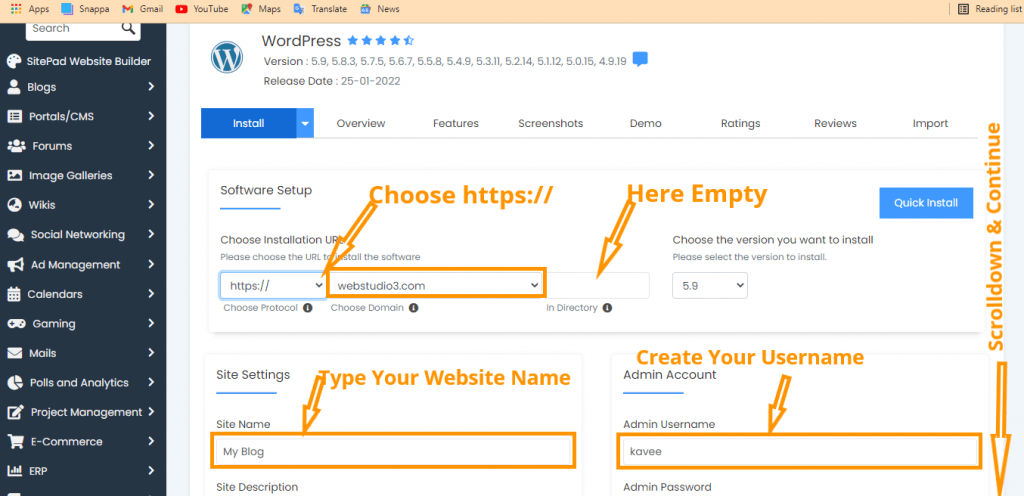1024x496 pixels.
Task: Expand the Blogs category chevron
Action: (x=151, y=87)
